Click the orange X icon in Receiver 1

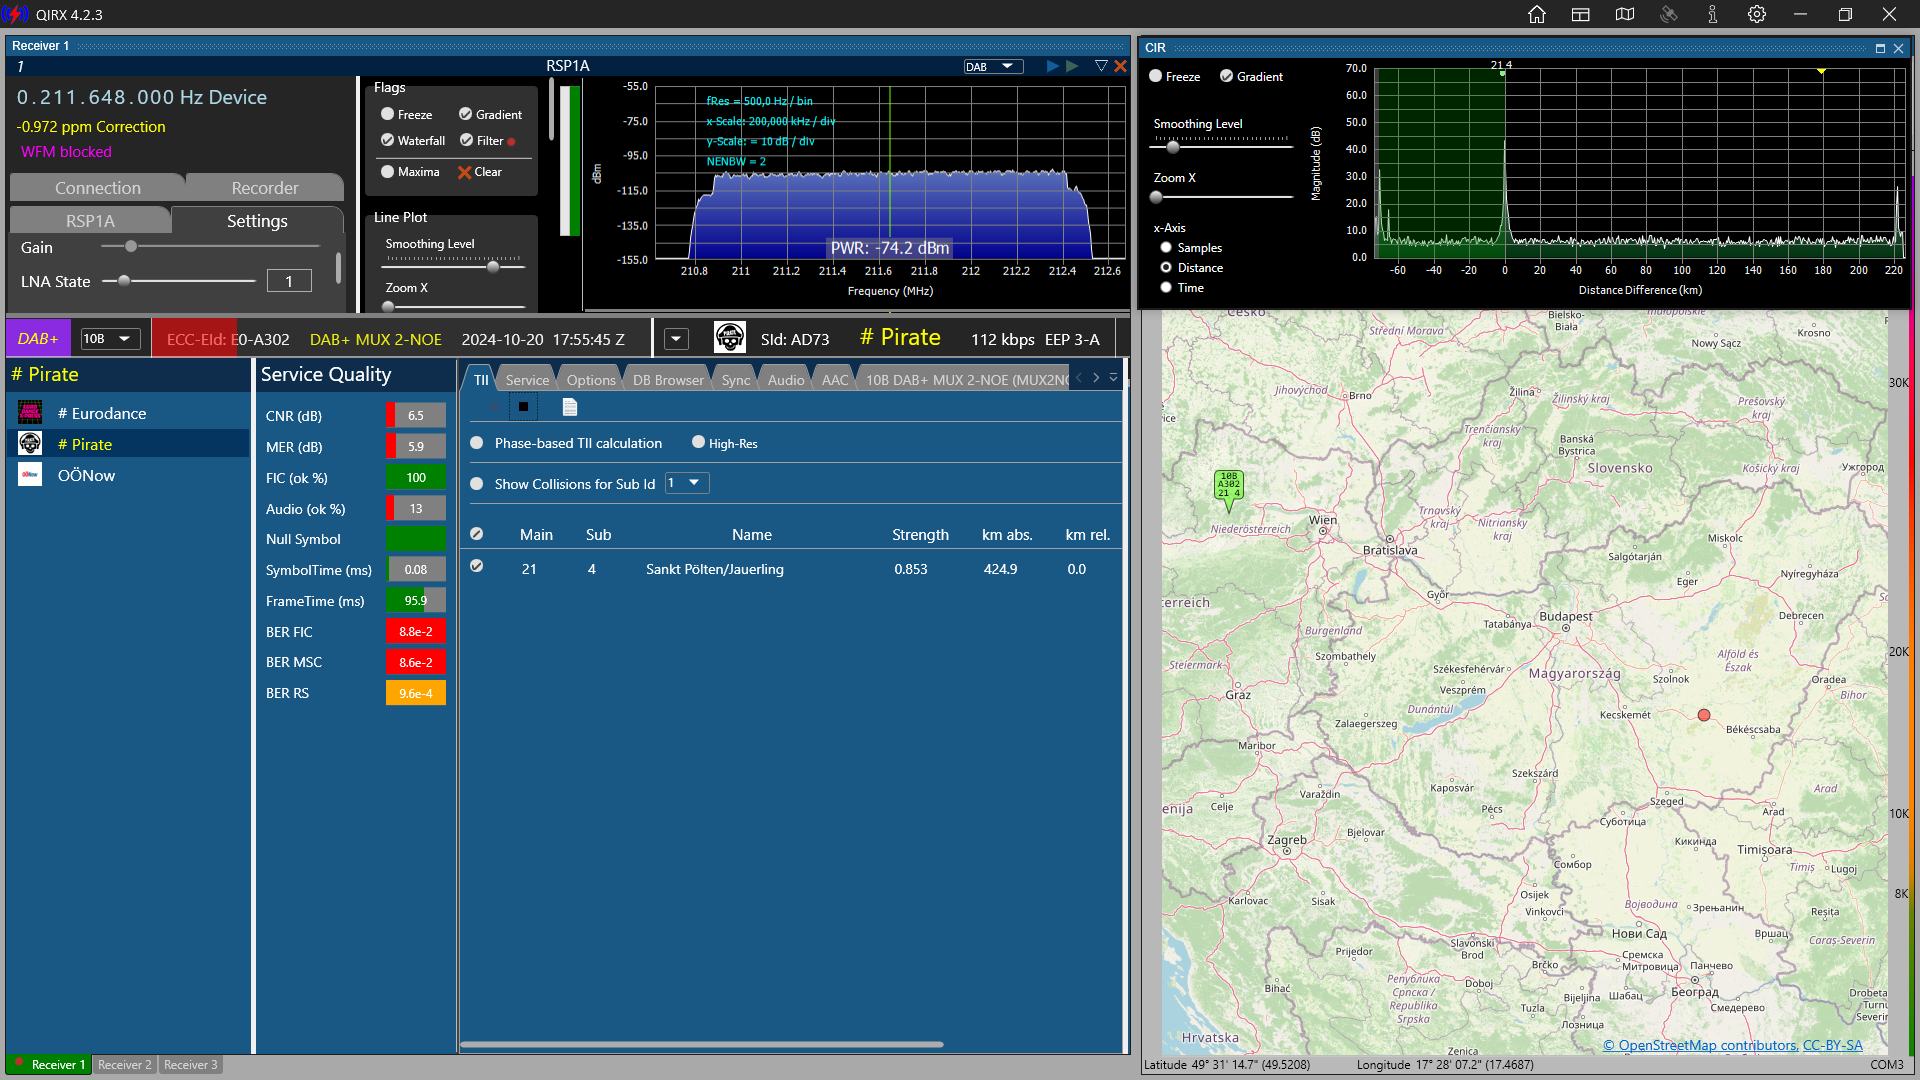click(1120, 66)
